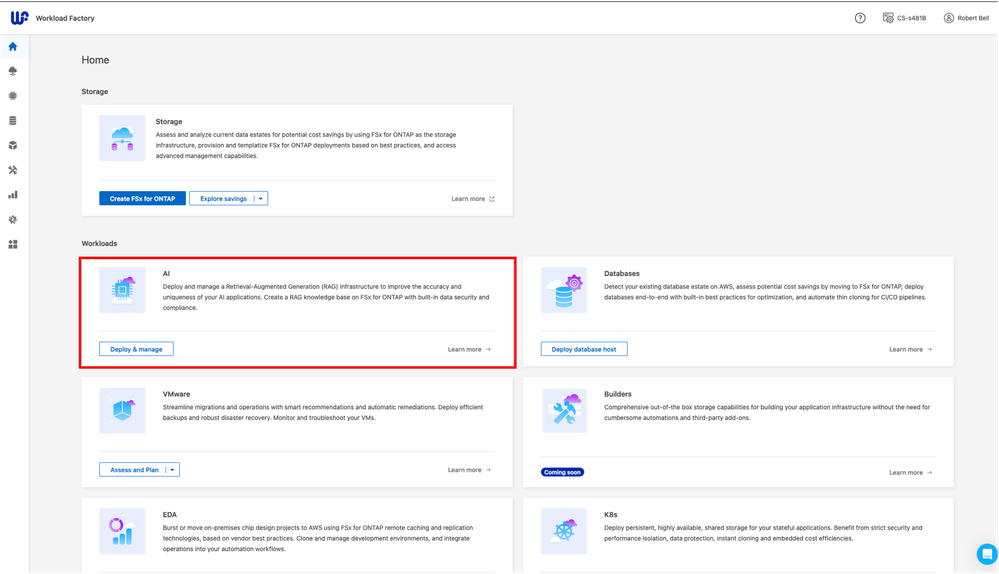Open the help question mark icon
This screenshot has width=999, height=574.
860,18
